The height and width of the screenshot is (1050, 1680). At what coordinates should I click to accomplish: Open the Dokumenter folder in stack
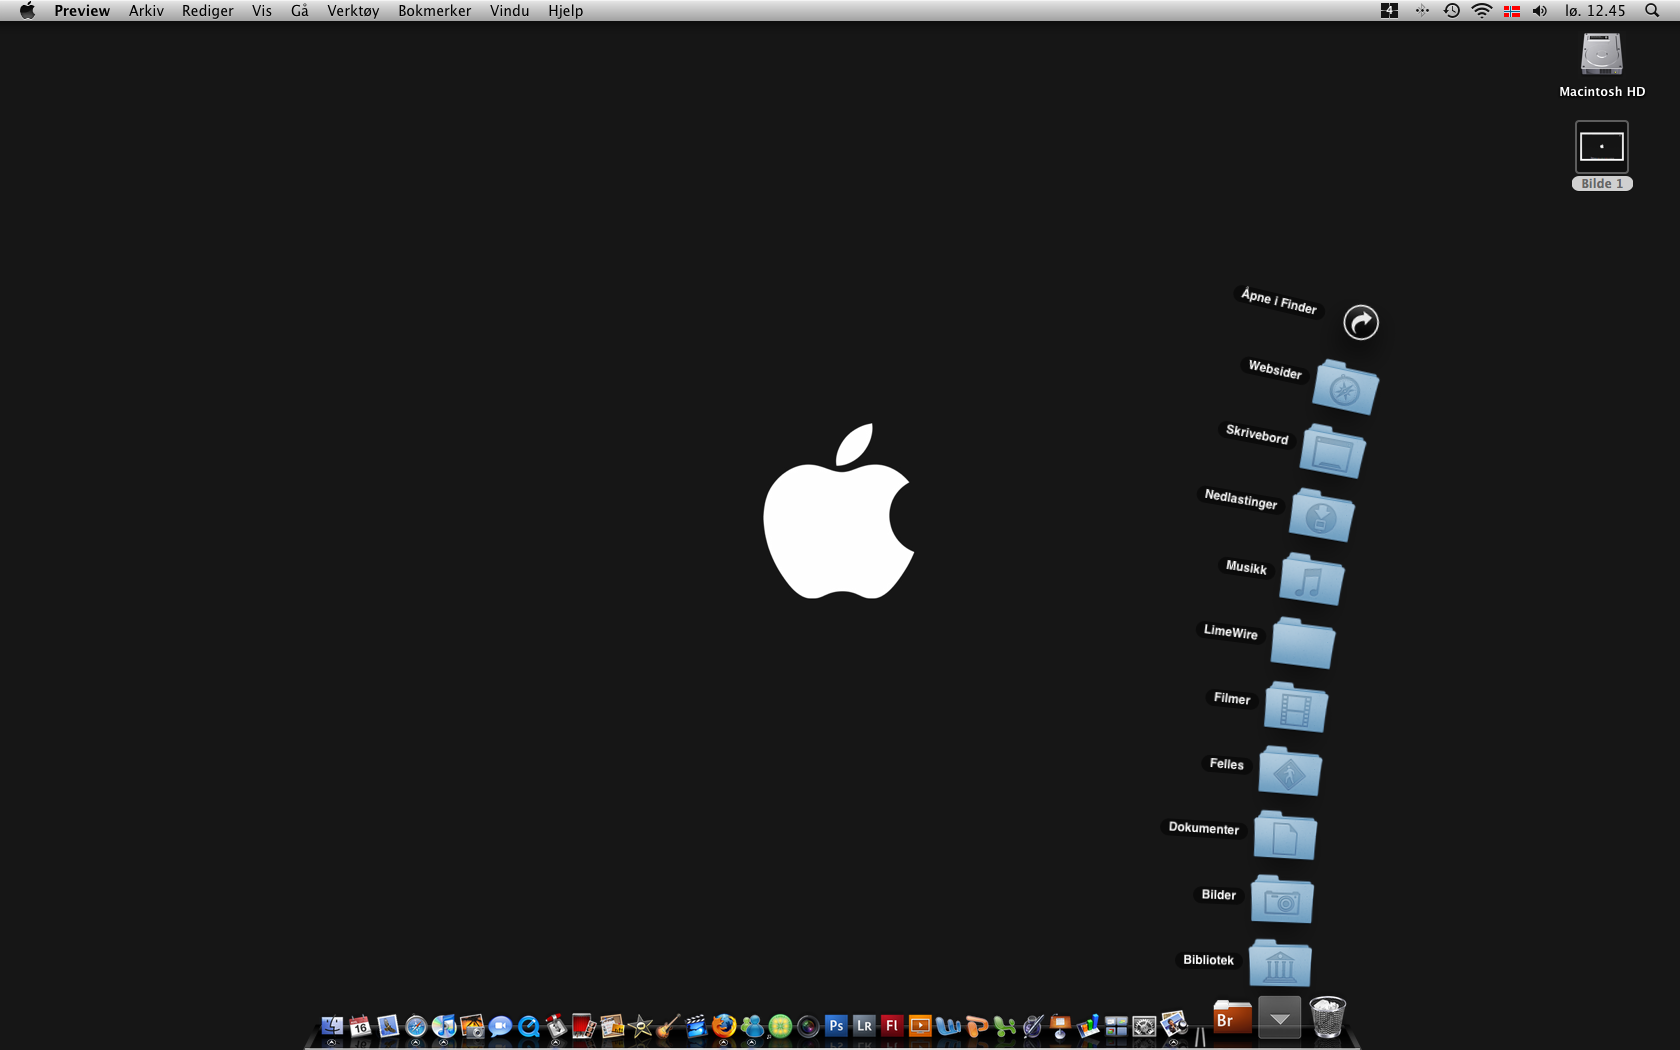coord(1285,835)
